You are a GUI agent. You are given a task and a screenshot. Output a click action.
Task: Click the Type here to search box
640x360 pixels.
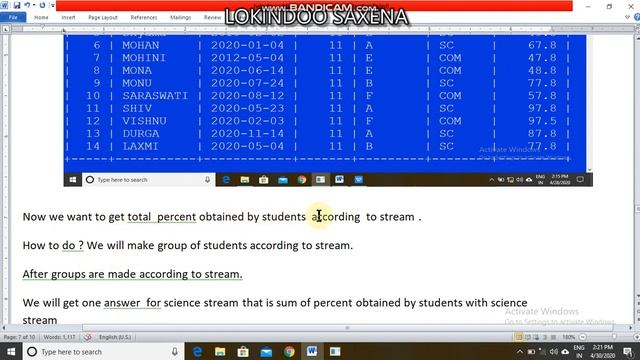104,351
